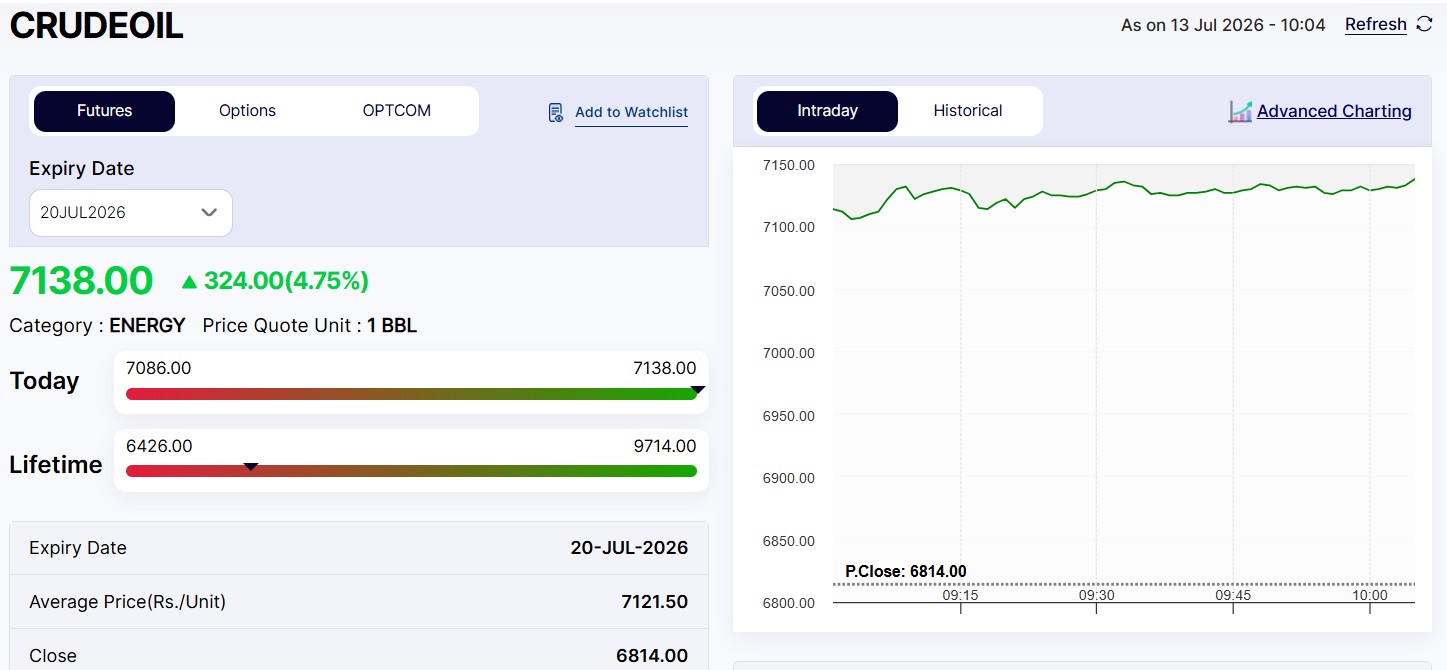Click the Lifetime range black marker
Viewport: 1447px width, 670px height.
coord(251,466)
